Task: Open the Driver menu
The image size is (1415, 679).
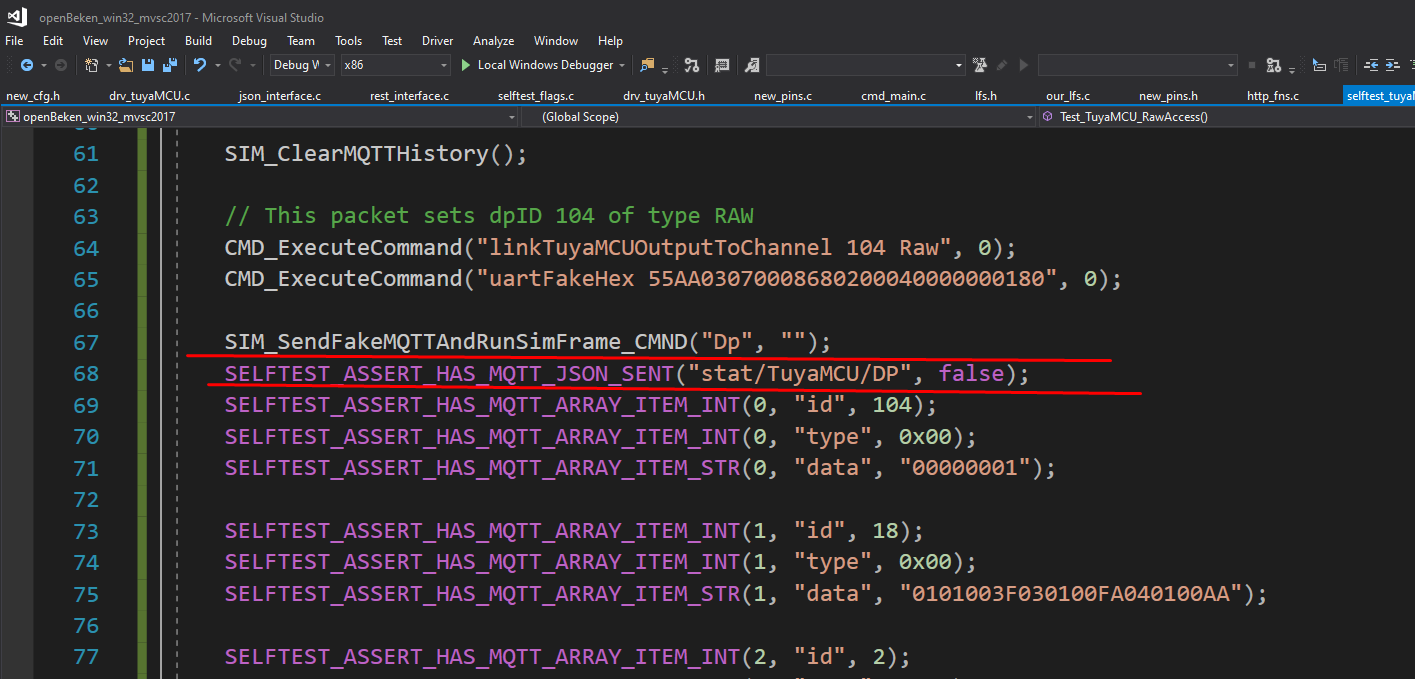Action: click(437, 41)
